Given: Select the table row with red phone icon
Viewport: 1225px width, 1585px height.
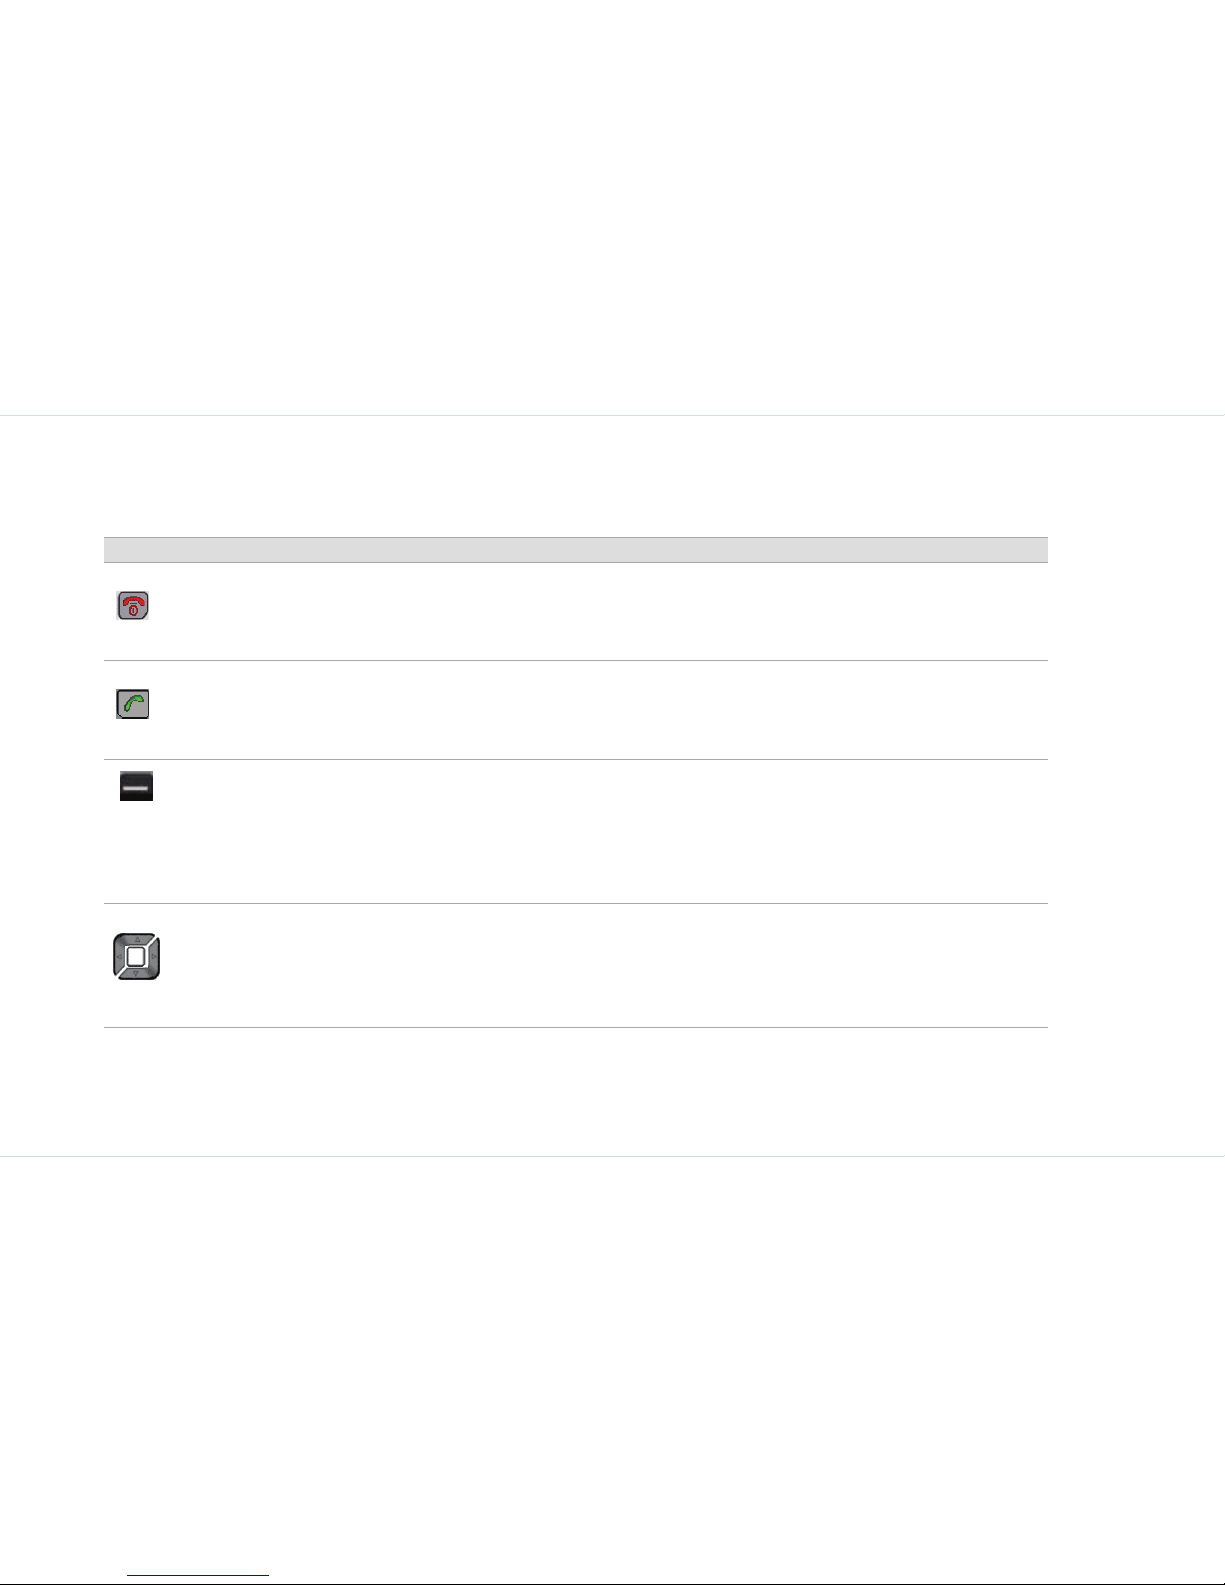Looking at the screenshot, I should (x=576, y=611).
